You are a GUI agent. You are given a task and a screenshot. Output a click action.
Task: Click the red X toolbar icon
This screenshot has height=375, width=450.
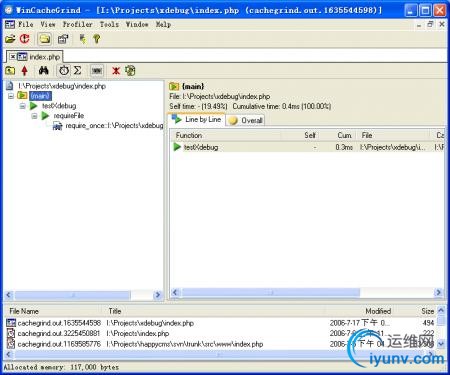pos(116,71)
